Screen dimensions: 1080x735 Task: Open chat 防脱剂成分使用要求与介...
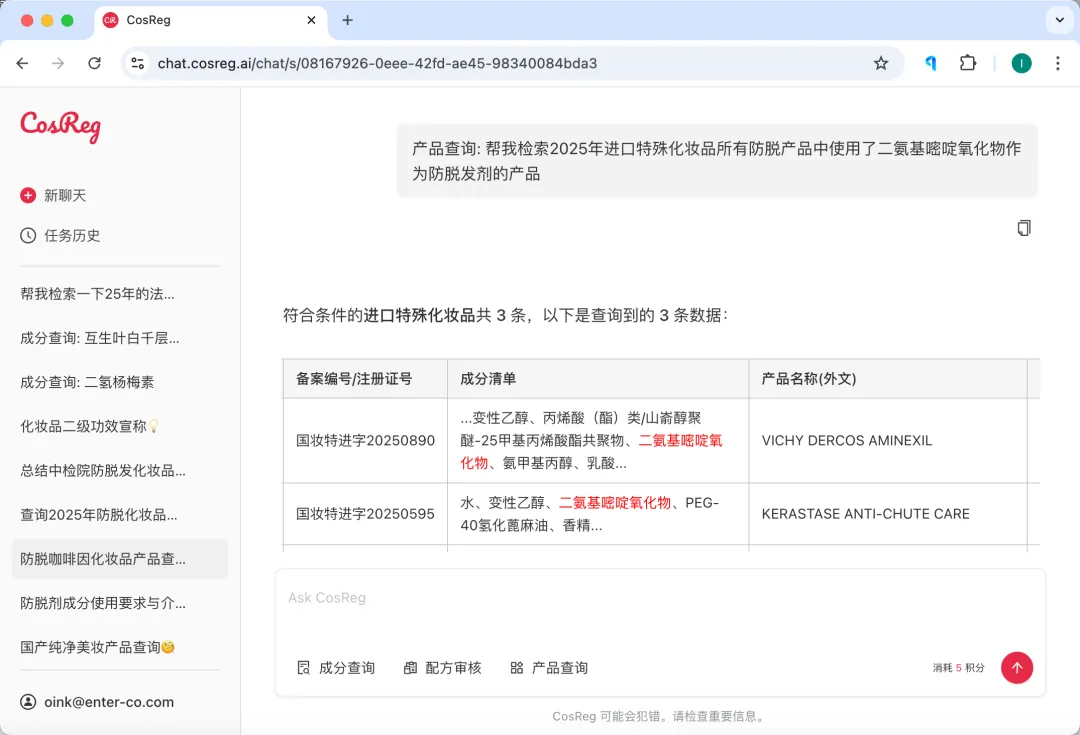pos(103,603)
